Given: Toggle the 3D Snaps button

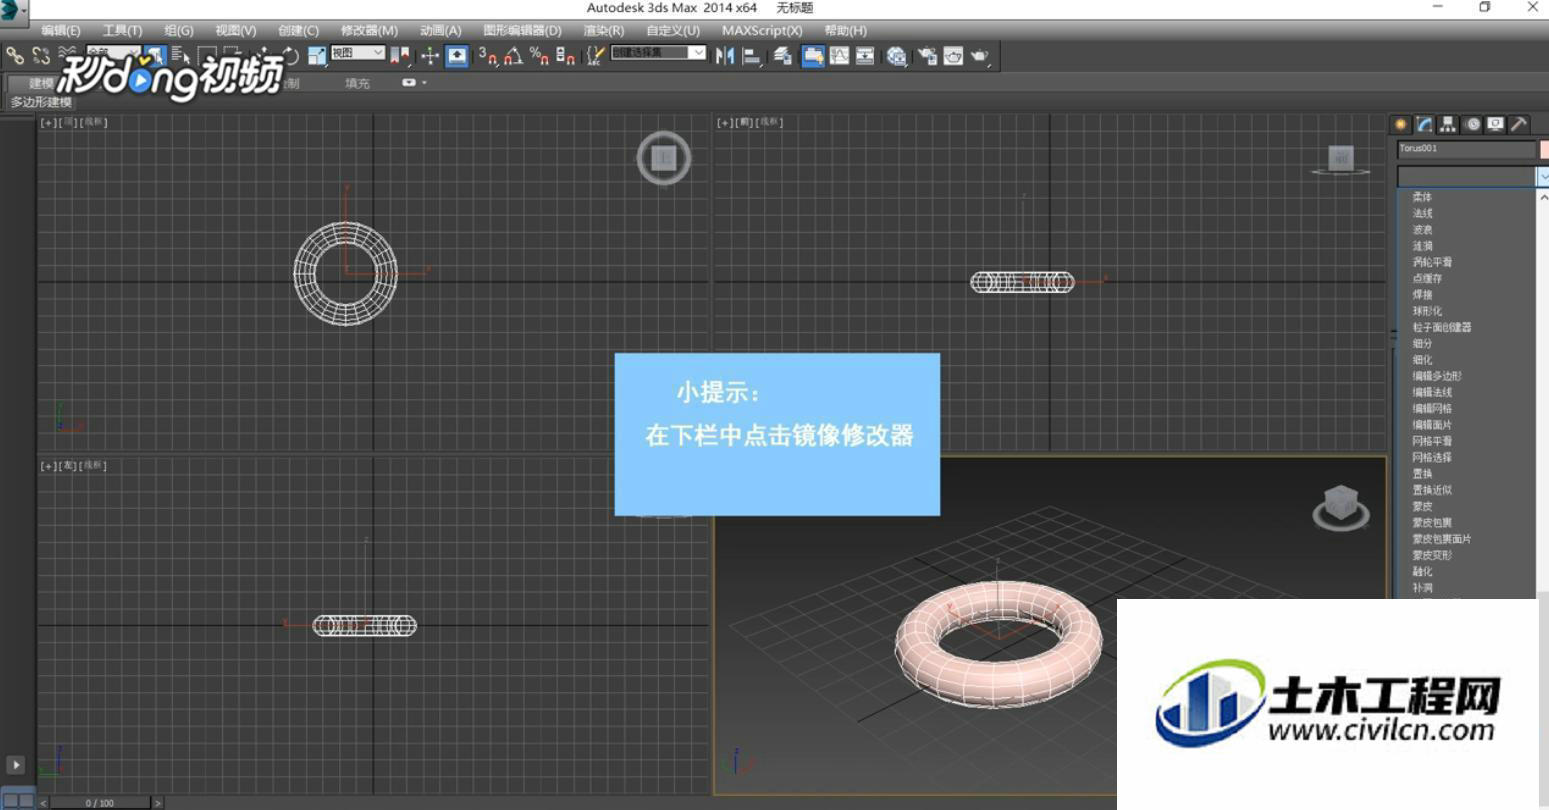Looking at the screenshot, I should [x=487, y=56].
